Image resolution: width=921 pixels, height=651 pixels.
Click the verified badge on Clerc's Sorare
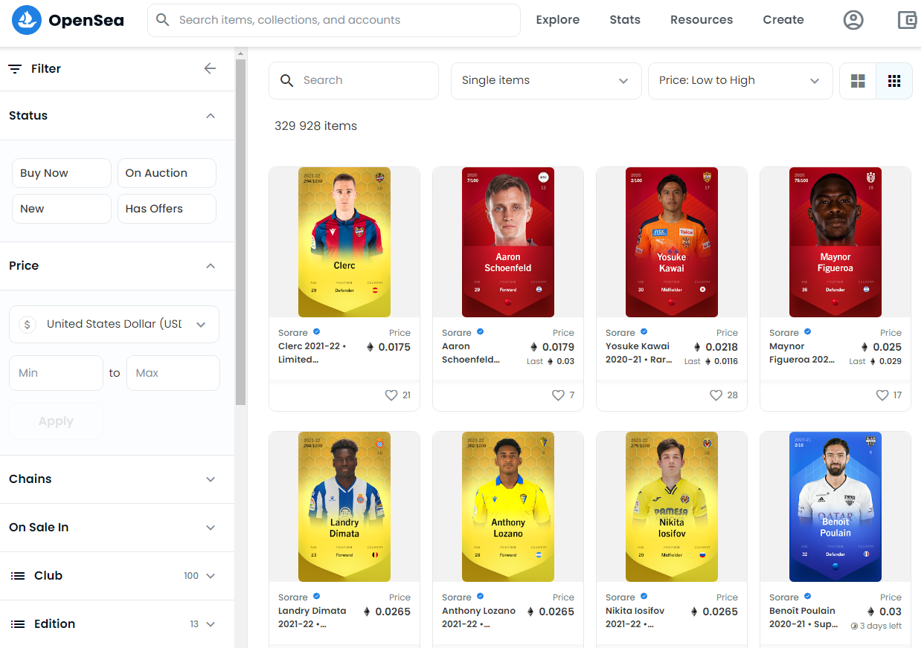point(317,332)
